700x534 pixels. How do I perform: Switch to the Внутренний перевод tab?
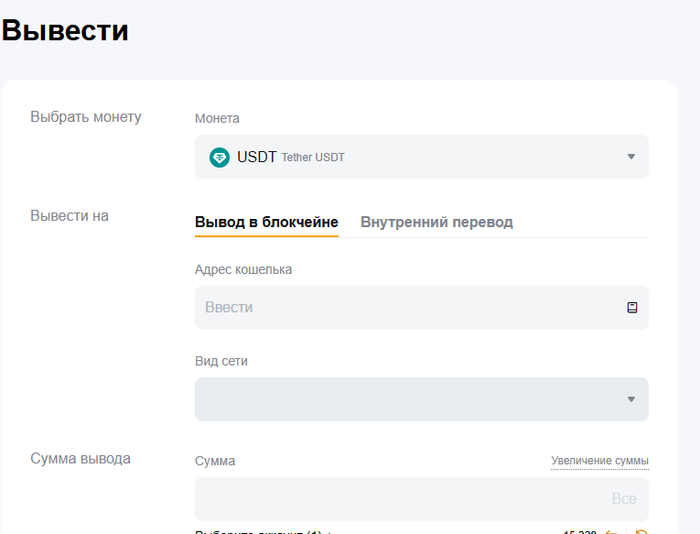coord(436,222)
